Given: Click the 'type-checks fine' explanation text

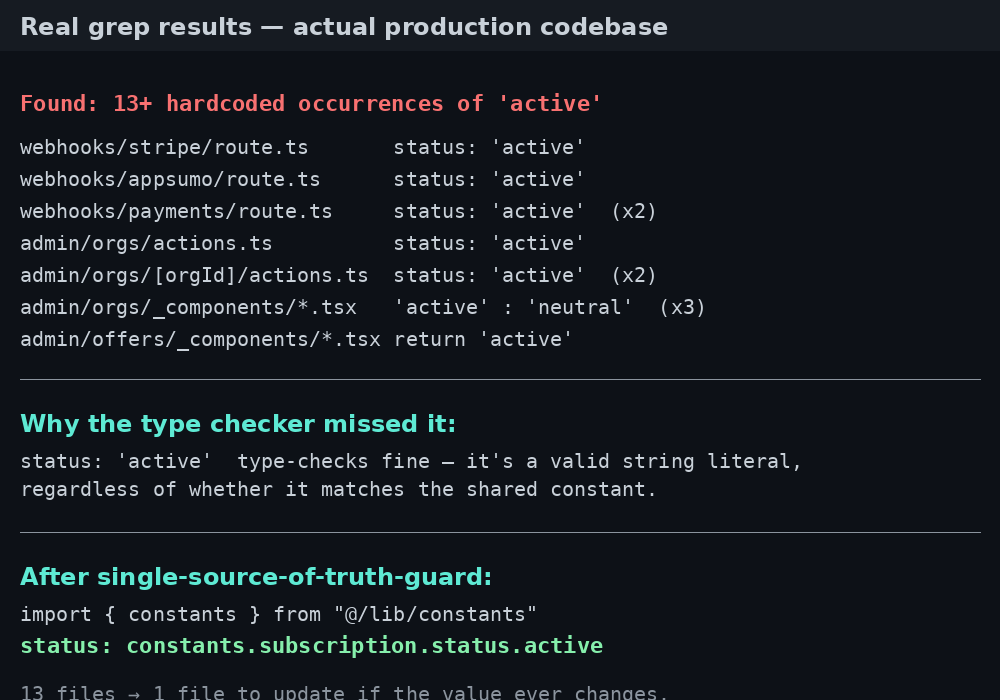Looking at the screenshot, I should (x=334, y=461).
